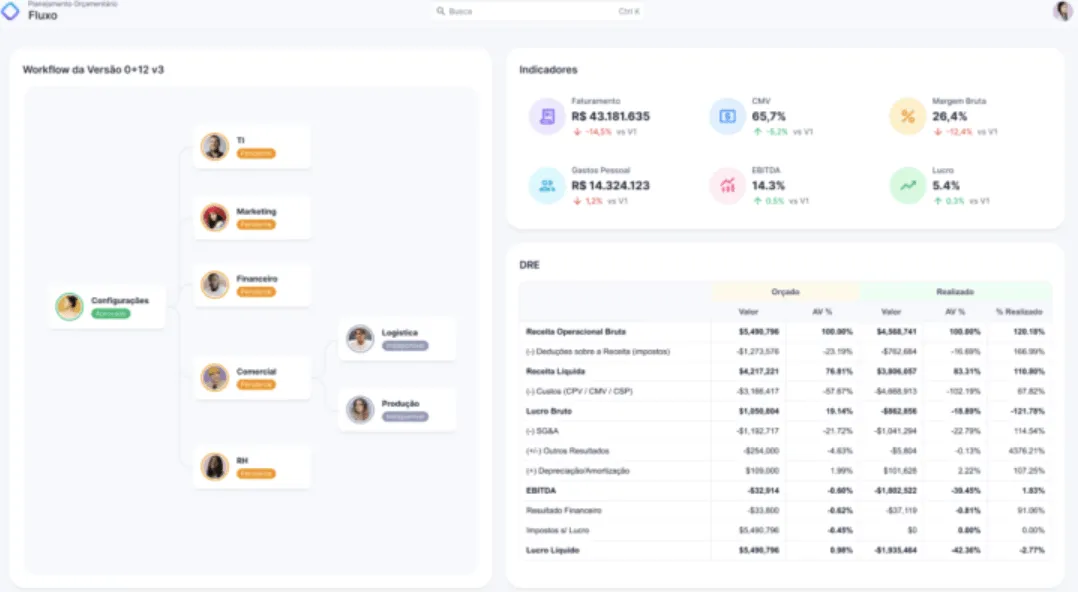1078x592 pixels.
Task: Click the Produção node avatar
Action: click(x=360, y=409)
